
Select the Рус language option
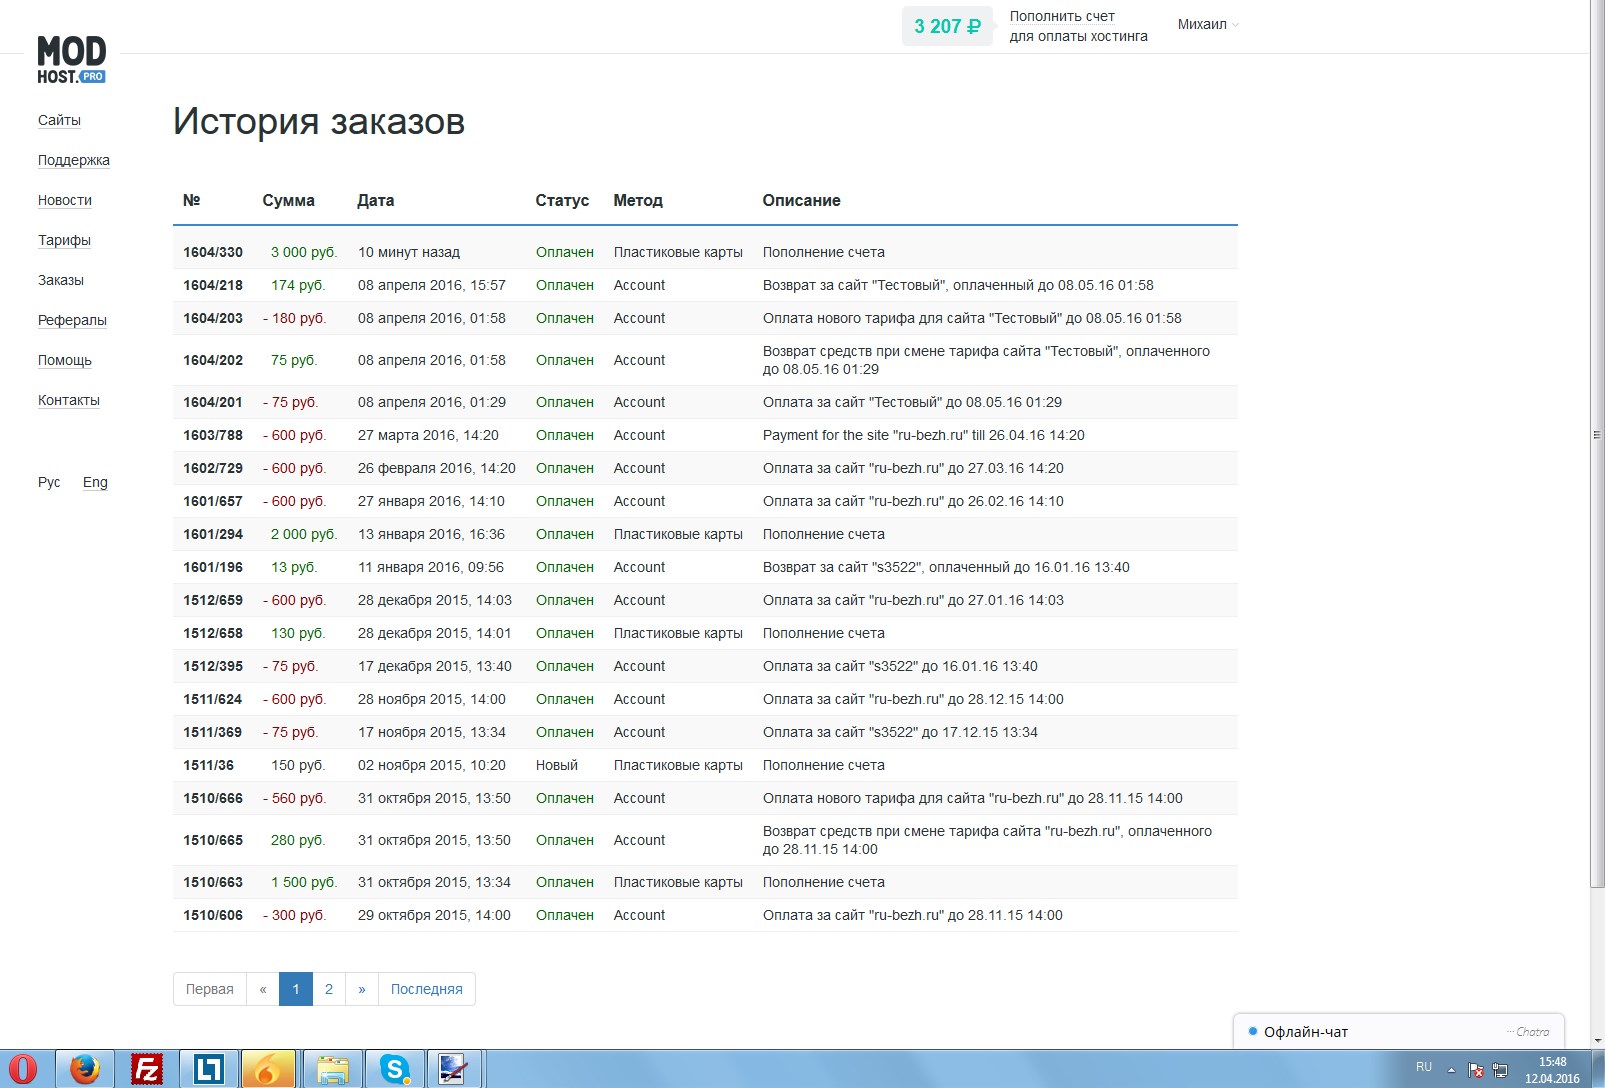point(49,482)
